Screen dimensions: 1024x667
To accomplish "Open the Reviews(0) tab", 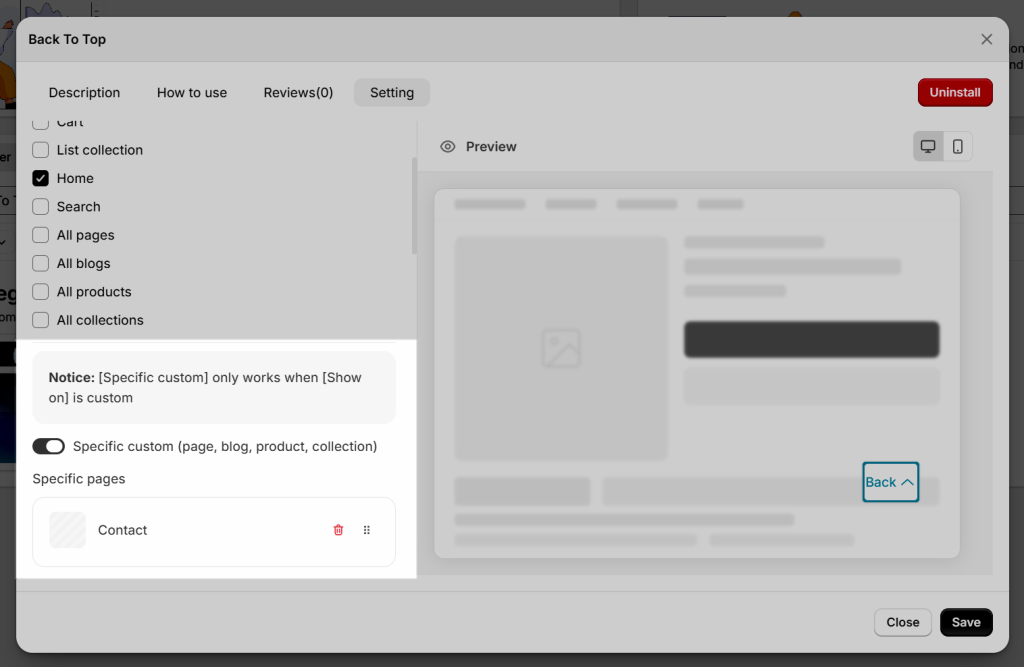I will [x=298, y=93].
